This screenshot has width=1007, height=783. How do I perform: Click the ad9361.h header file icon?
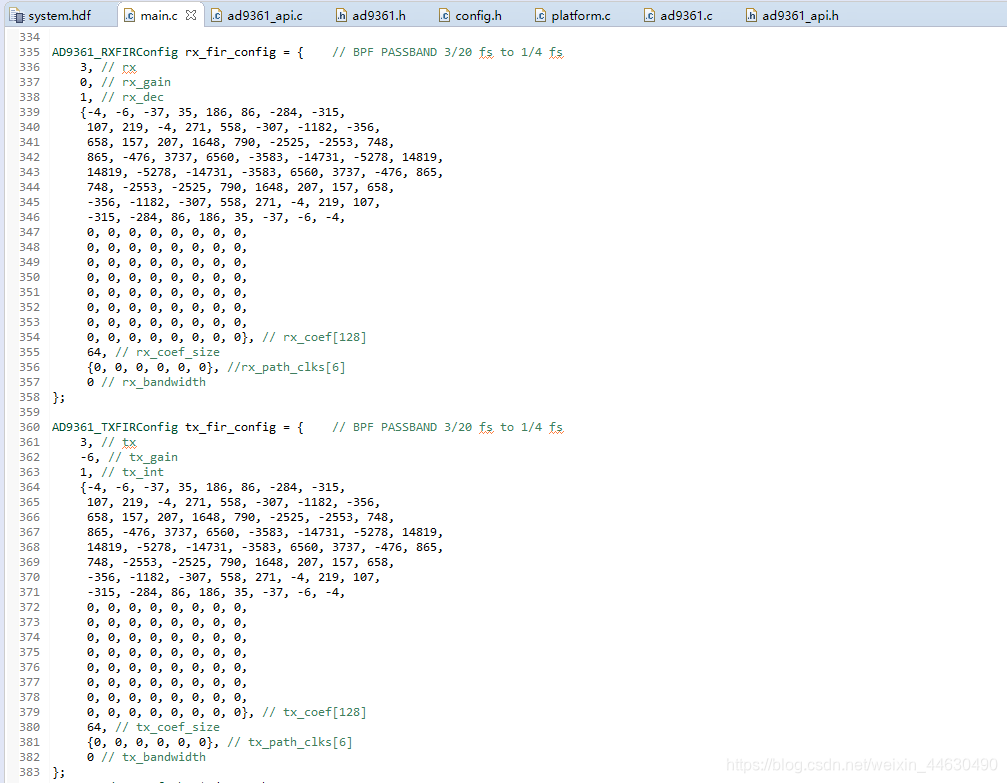[342, 15]
